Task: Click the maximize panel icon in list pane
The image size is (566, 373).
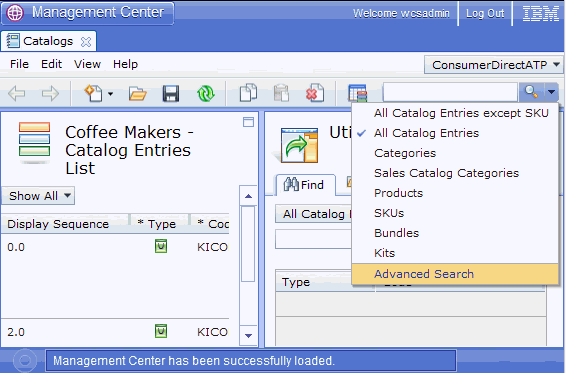Action: point(248,122)
